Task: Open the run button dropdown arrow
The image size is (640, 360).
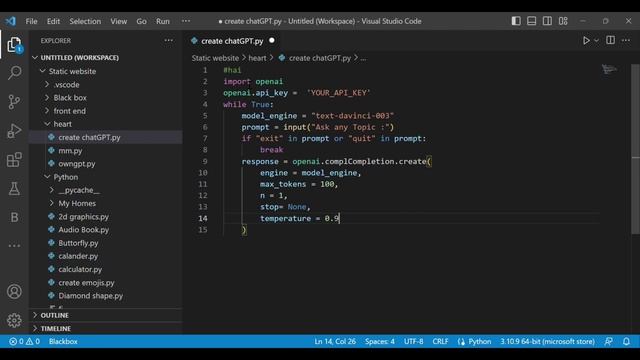Action: click(596, 40)
